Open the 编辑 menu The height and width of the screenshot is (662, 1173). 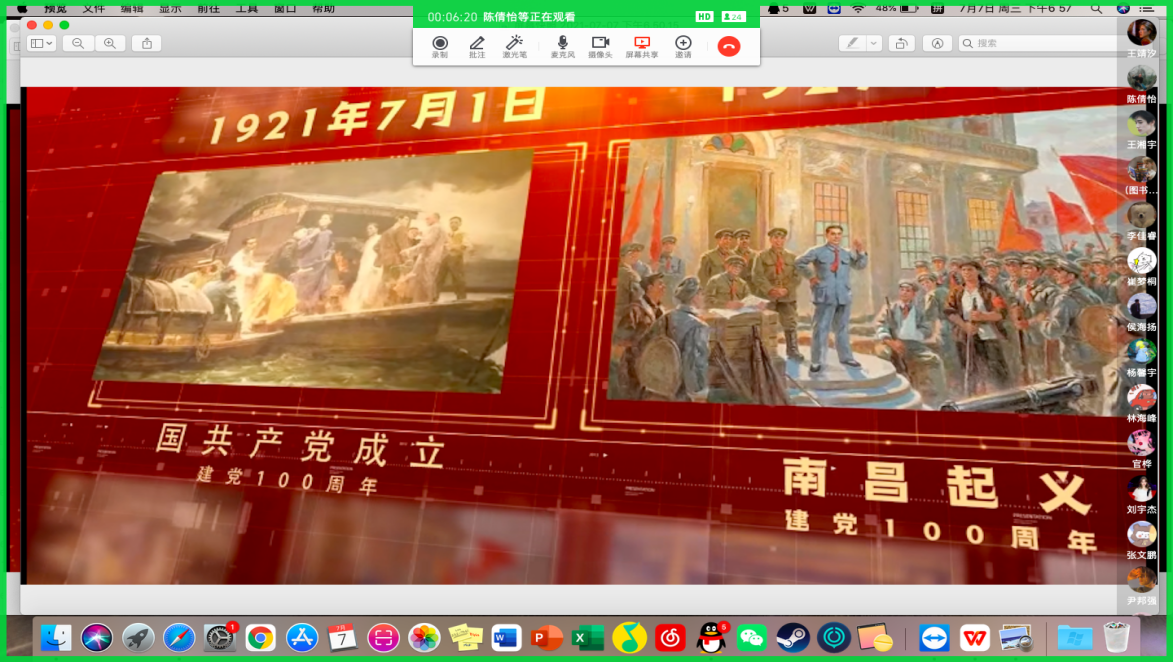pyautogui.click(x=132, y=8)
